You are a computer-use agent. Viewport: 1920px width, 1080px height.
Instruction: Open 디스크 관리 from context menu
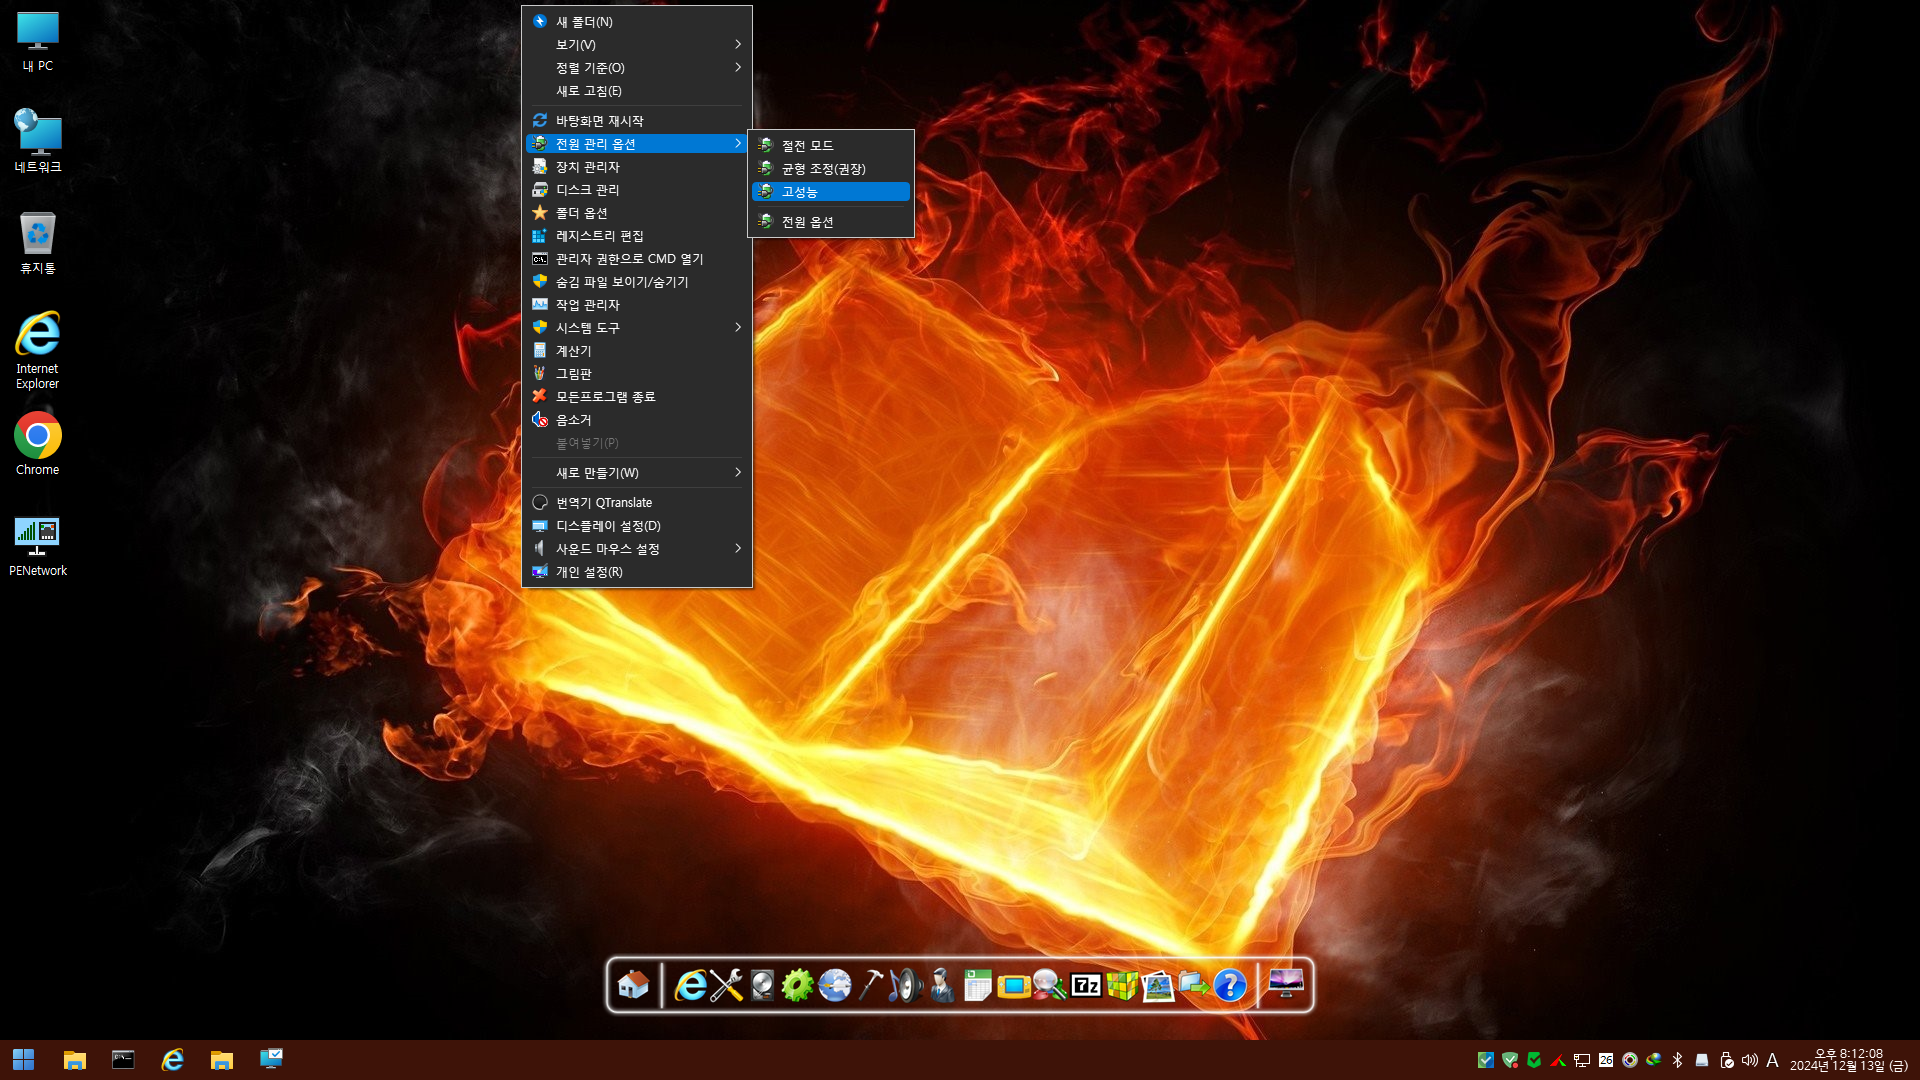click(637, 189)
